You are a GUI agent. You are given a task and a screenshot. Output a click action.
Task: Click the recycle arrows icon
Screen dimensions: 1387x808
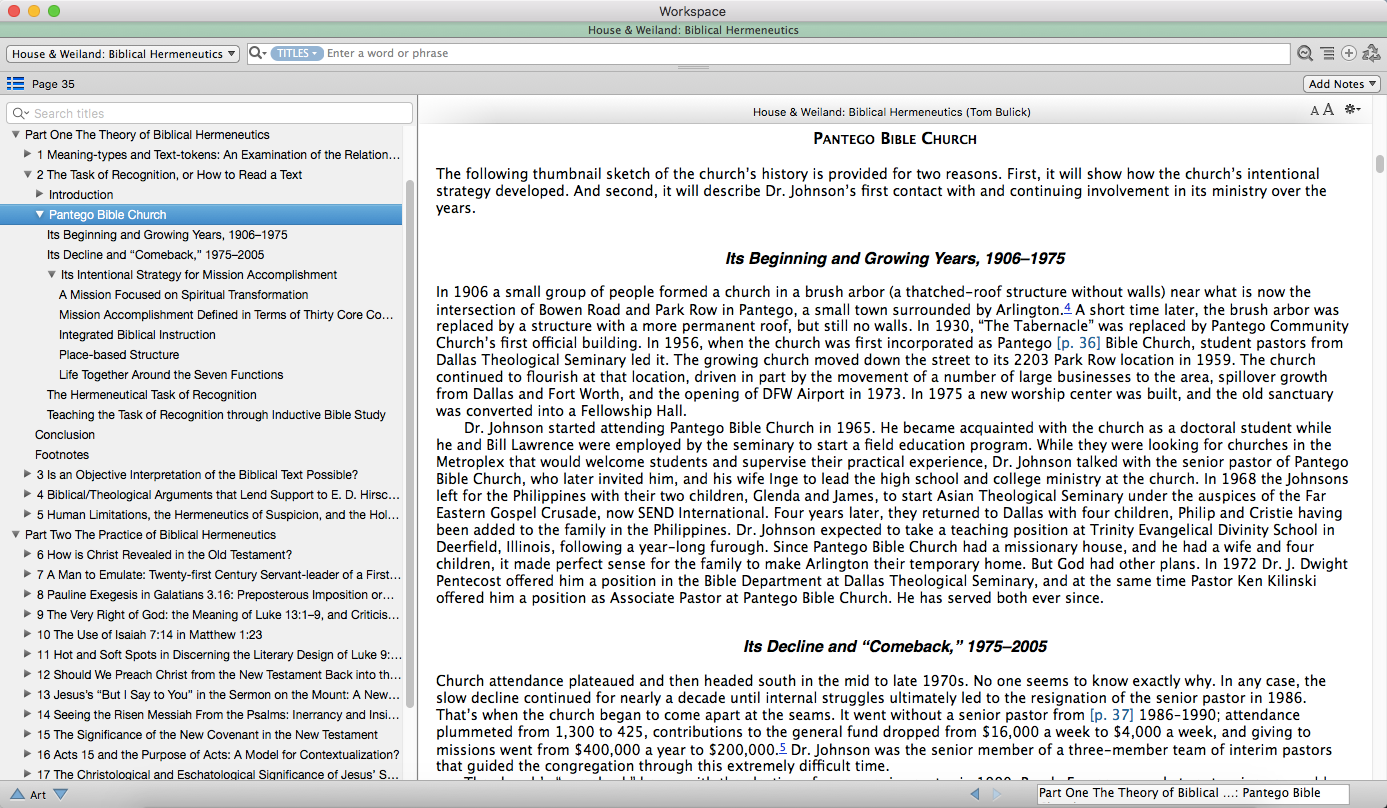pyautogui.click(x=1371, y=54)
